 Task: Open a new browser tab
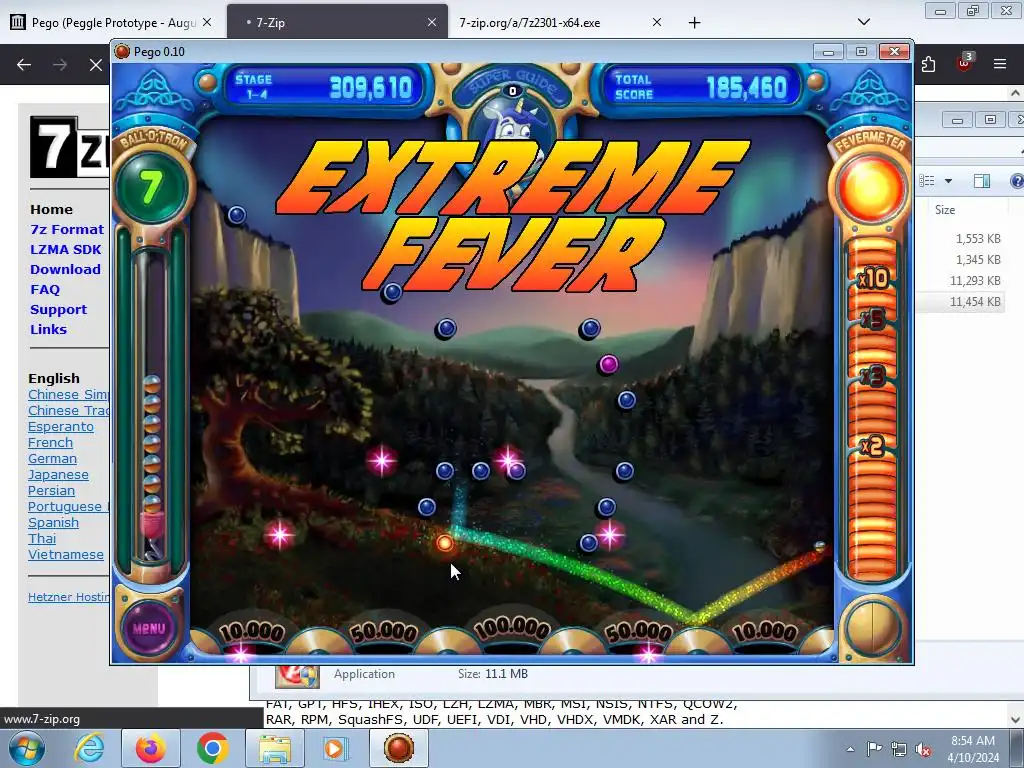click(x=694, y=23)
